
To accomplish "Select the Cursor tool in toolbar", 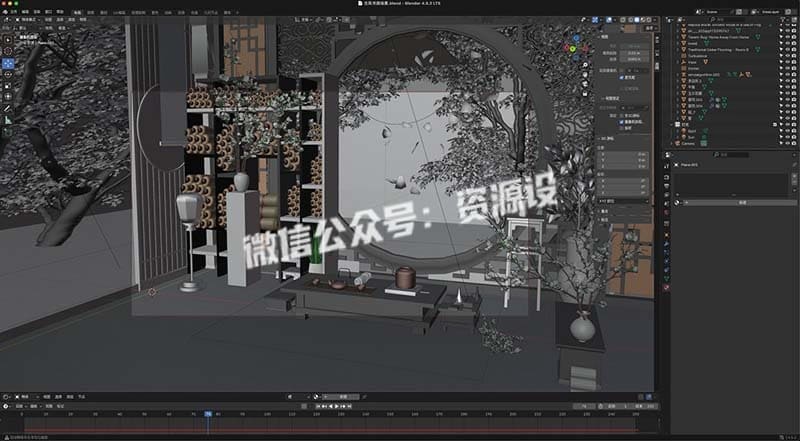I will tap(8, 51).
